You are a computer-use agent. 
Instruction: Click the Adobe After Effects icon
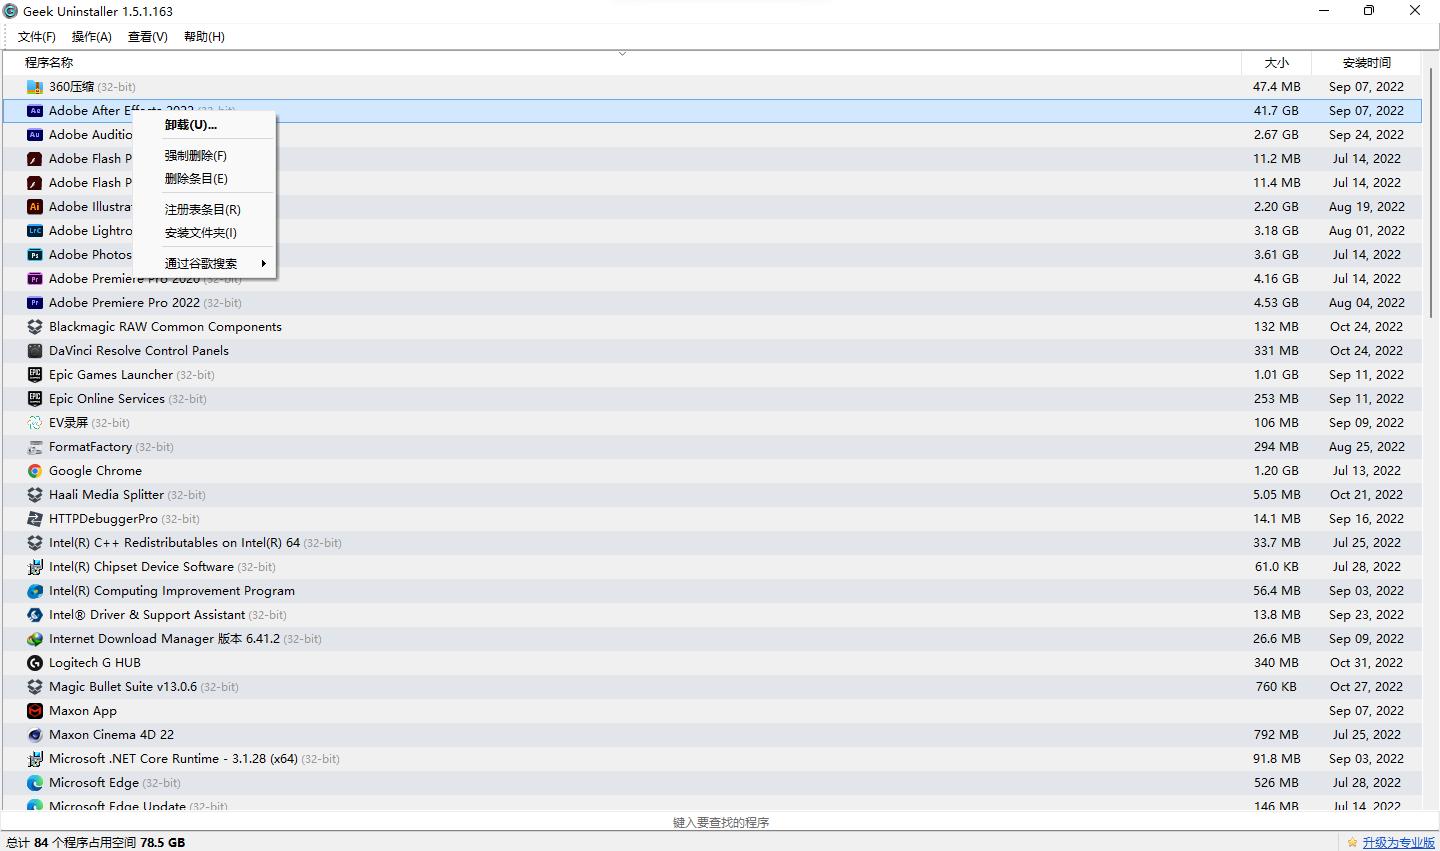click(x=35, y=111)
